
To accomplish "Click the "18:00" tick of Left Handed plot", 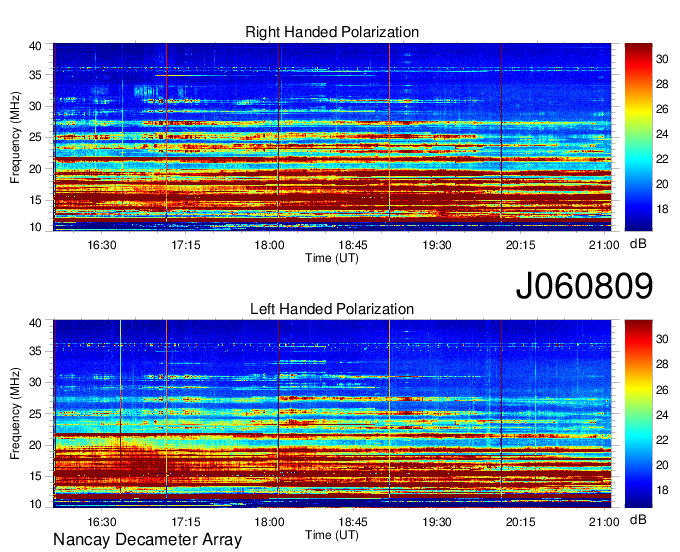I will pyautogui.click(x=269, y=522).
